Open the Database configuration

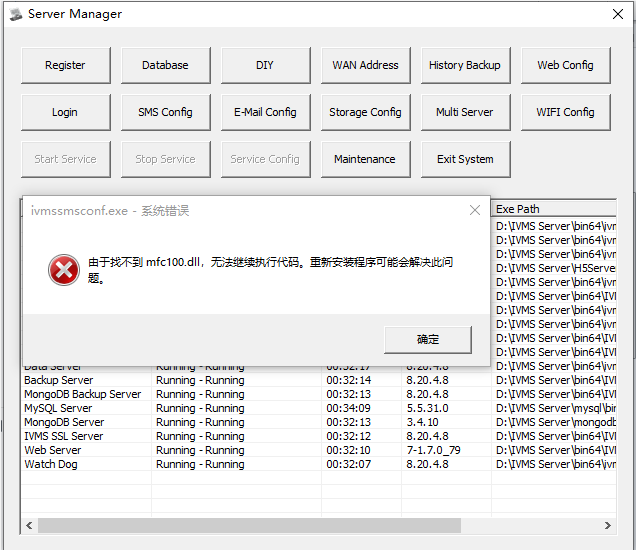tap(165, 65)
